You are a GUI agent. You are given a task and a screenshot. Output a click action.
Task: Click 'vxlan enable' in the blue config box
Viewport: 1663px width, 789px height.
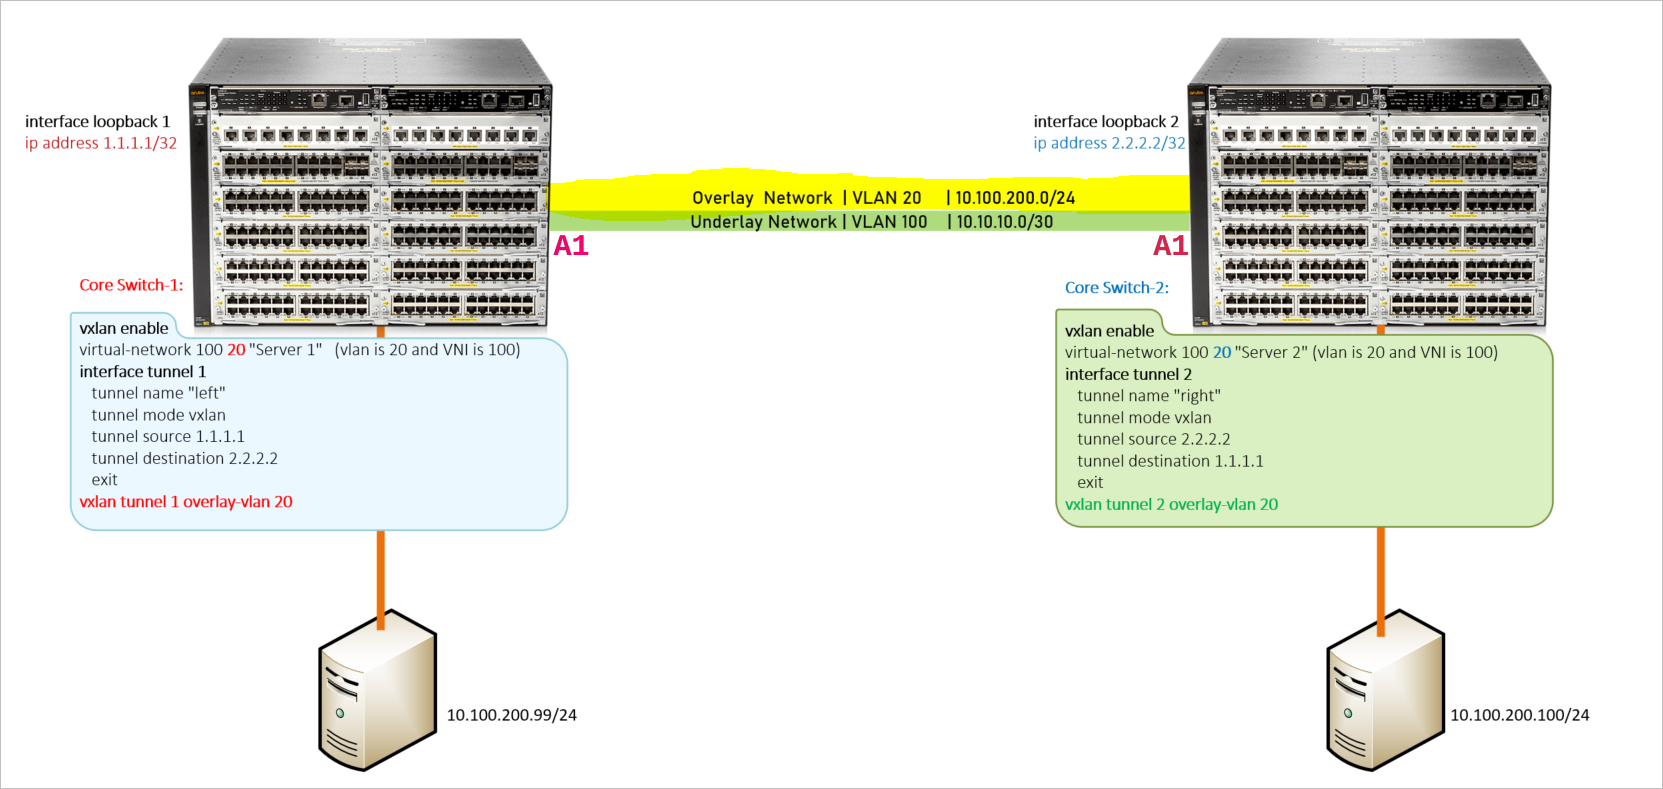[x=124, y=328]
